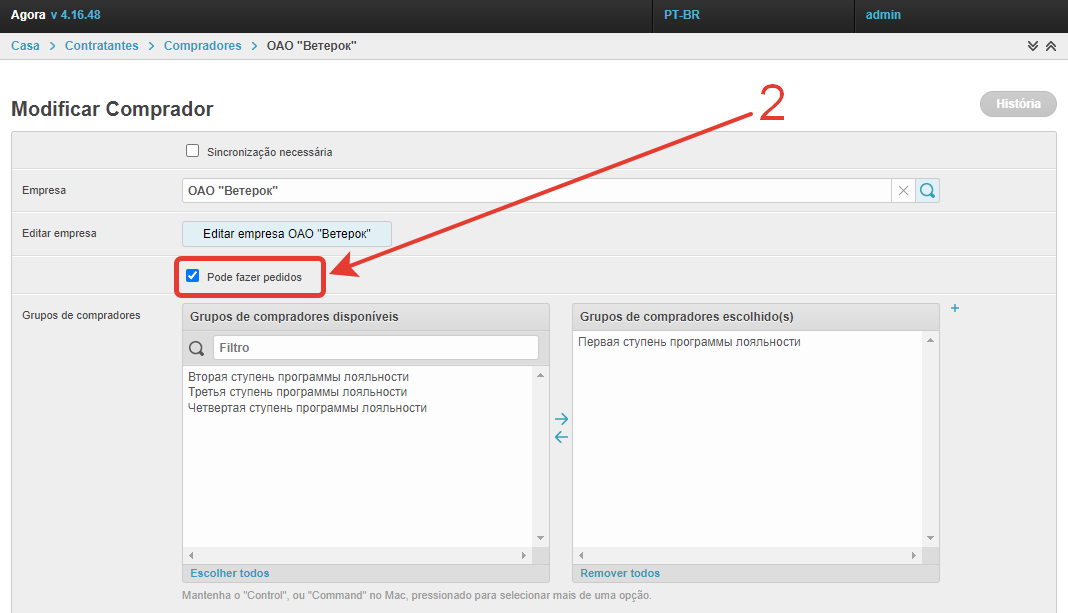Move selected group left with arrow icon

click(x=561, y=437)
